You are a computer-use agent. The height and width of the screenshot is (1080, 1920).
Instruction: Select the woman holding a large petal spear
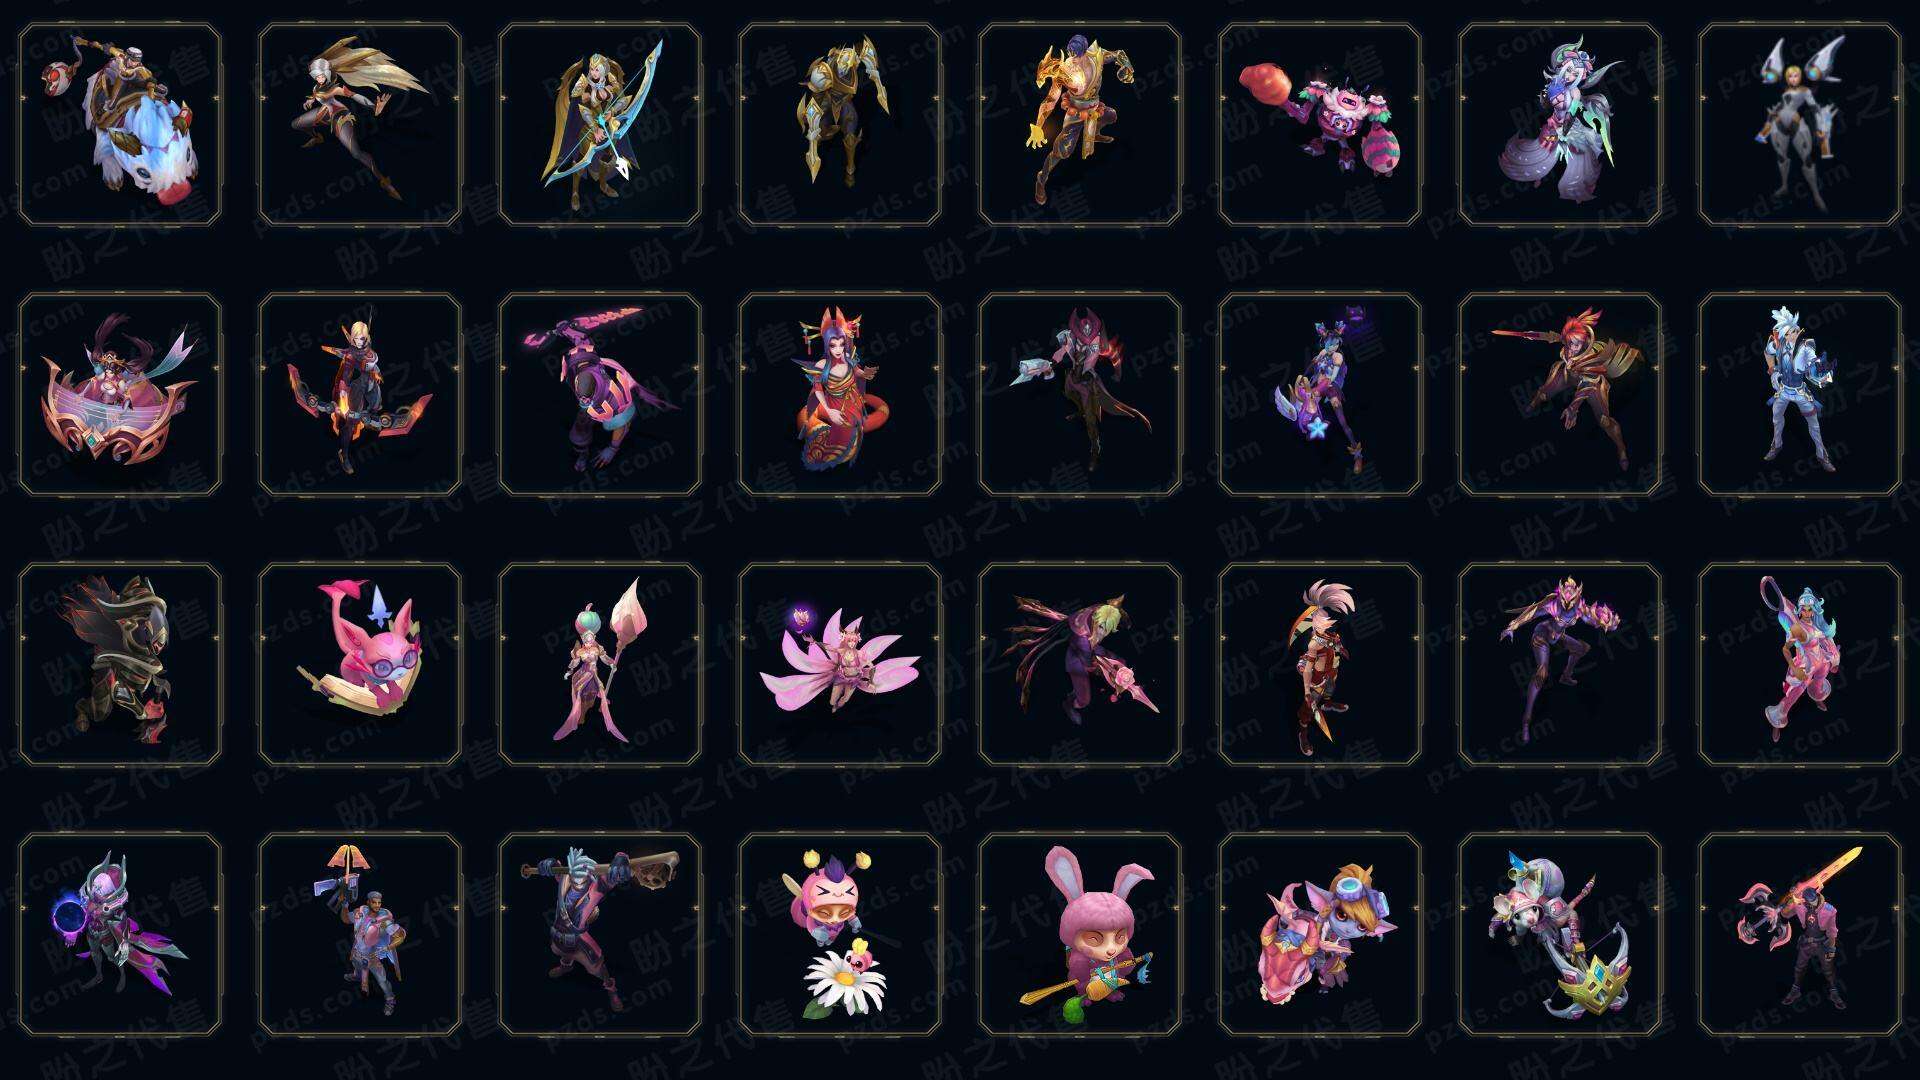click(x=600, y=665)
